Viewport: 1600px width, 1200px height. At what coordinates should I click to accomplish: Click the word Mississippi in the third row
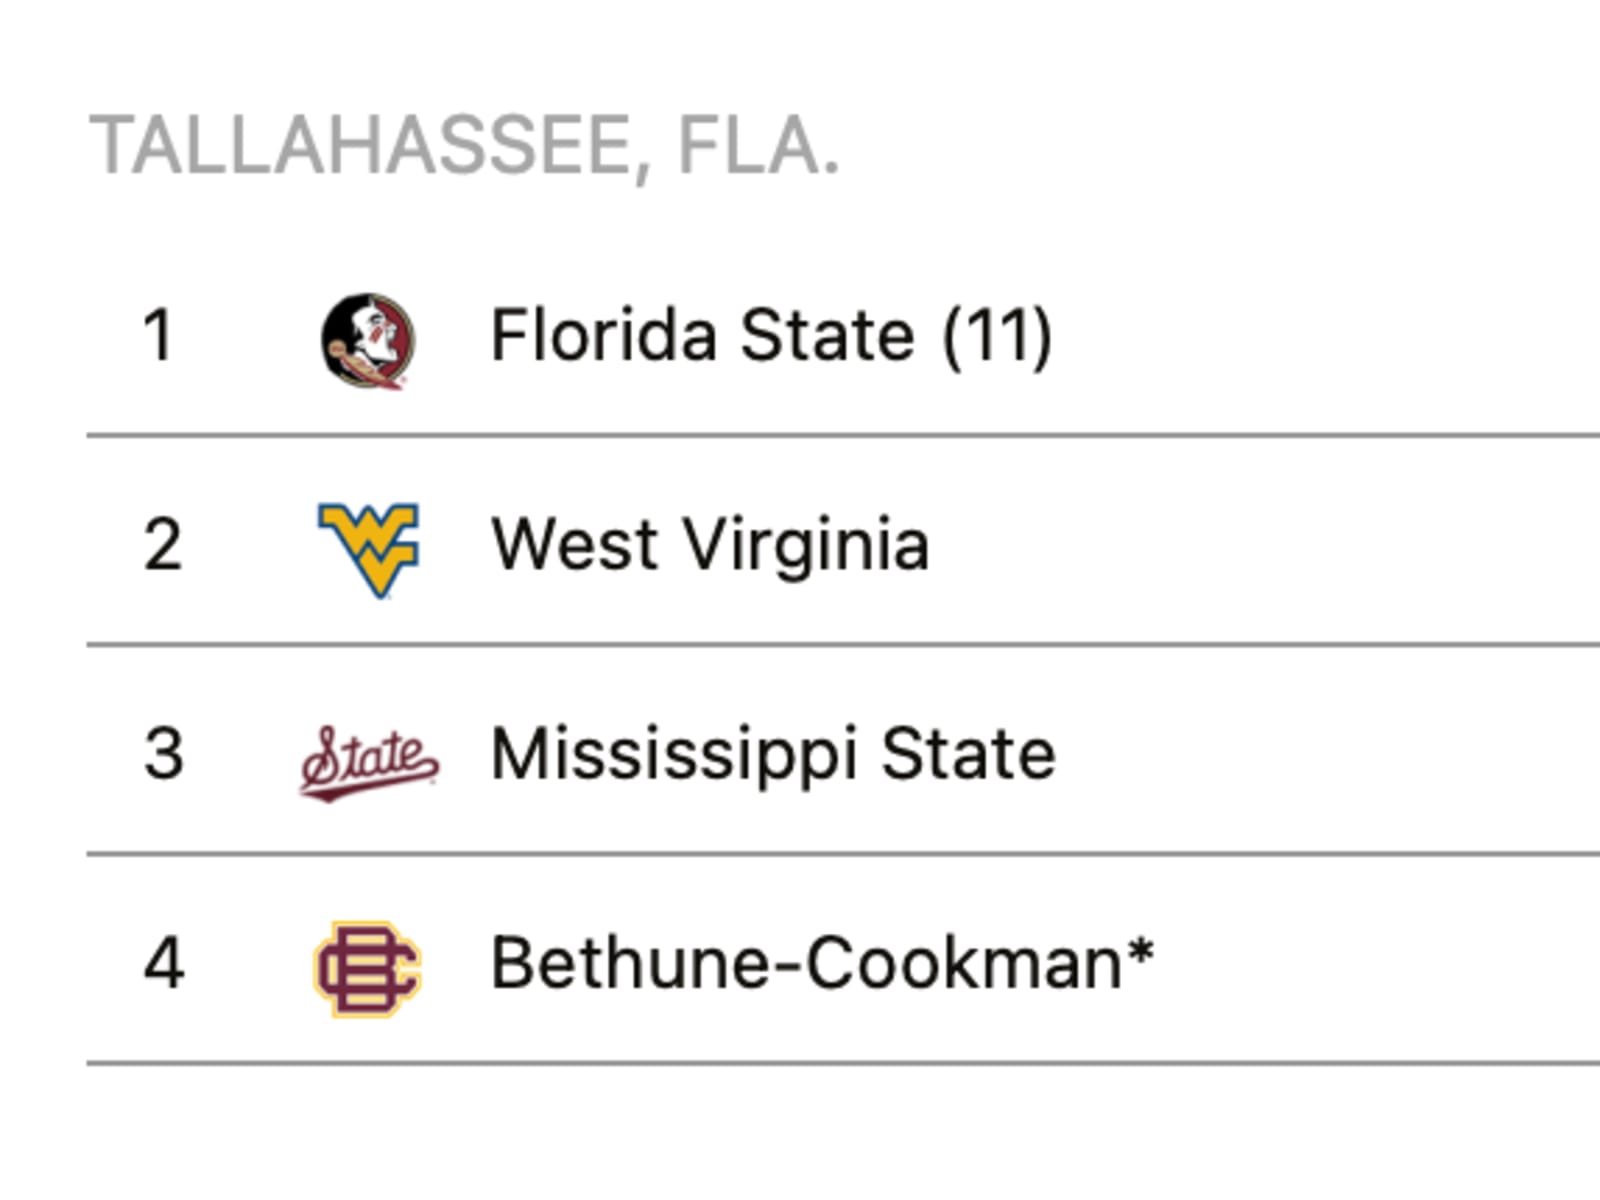coord(674,757)
